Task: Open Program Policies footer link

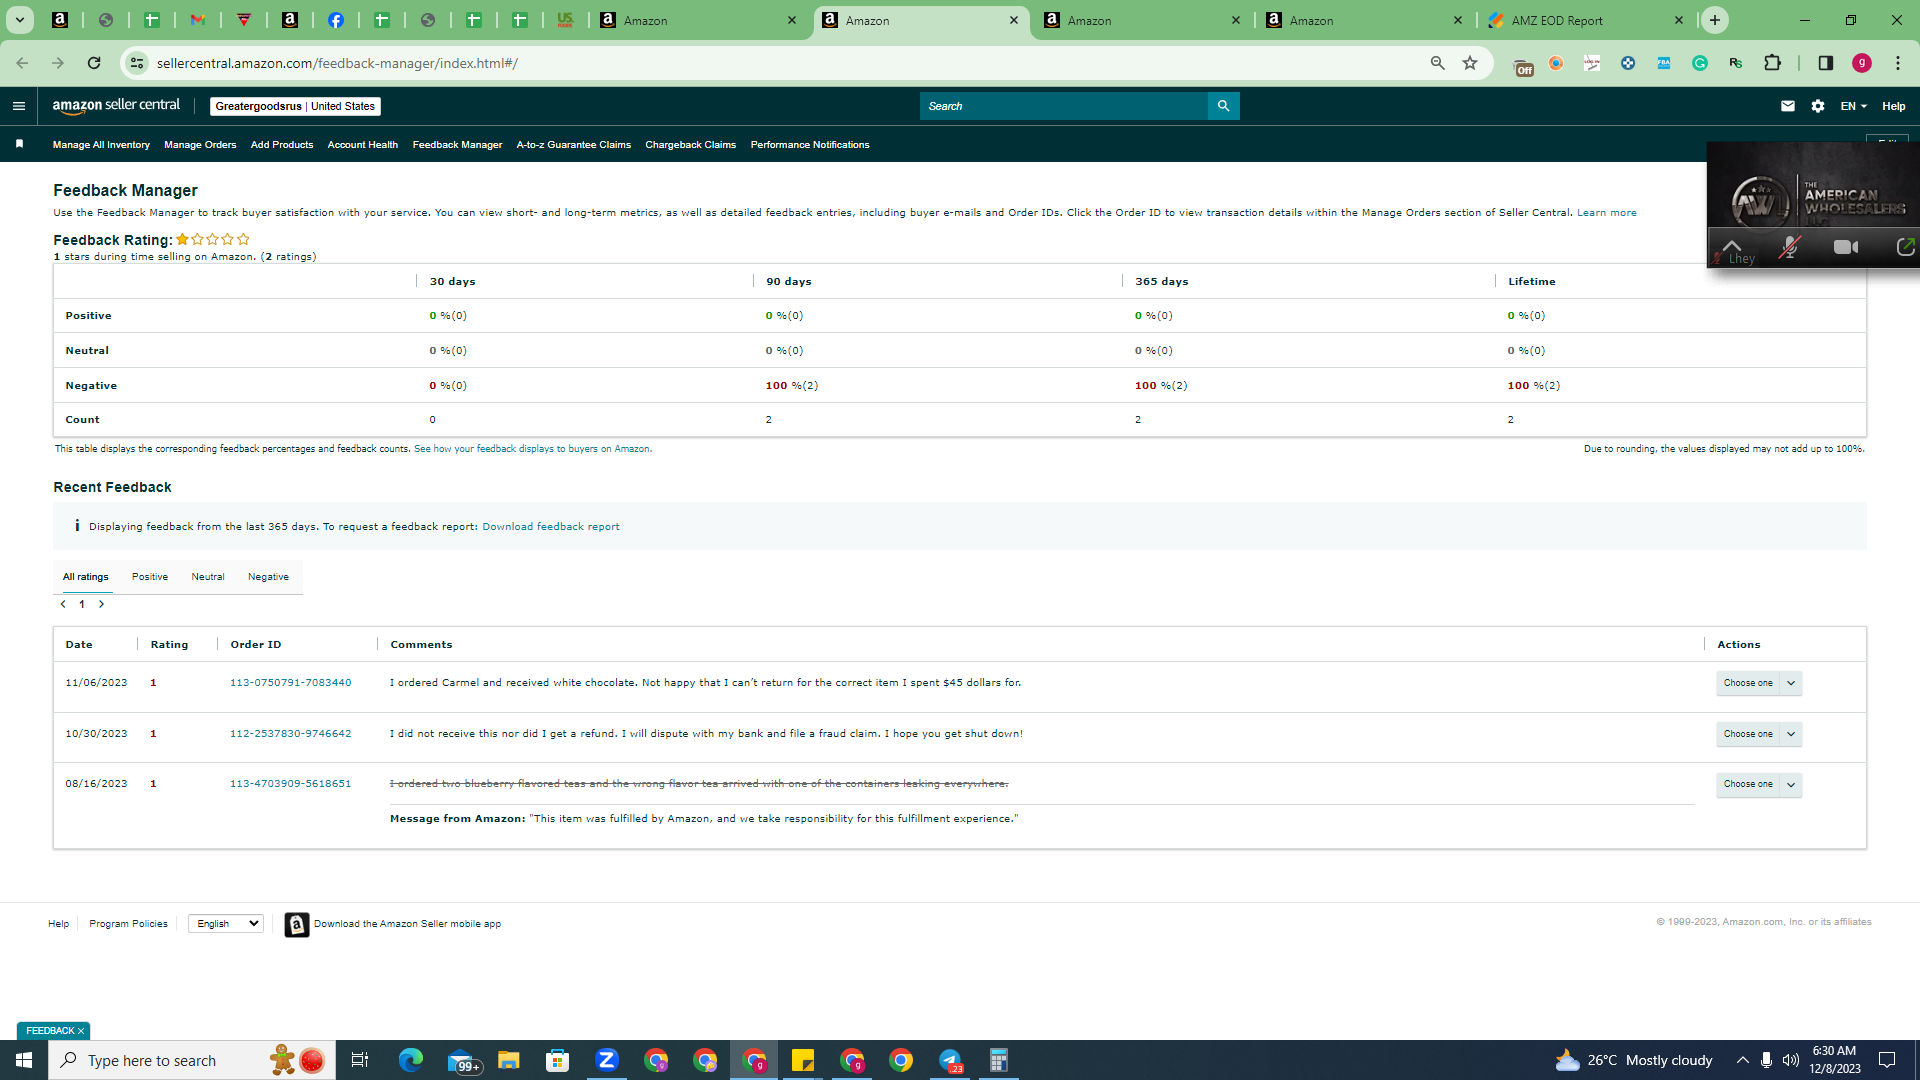Action: coord(128,924)
